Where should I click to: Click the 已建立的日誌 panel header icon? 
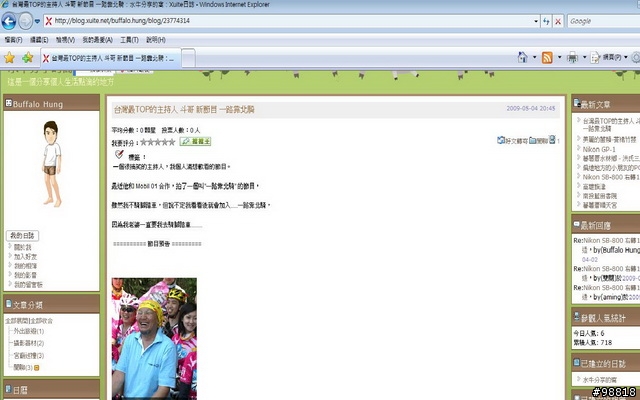click(x=577, y=362)
